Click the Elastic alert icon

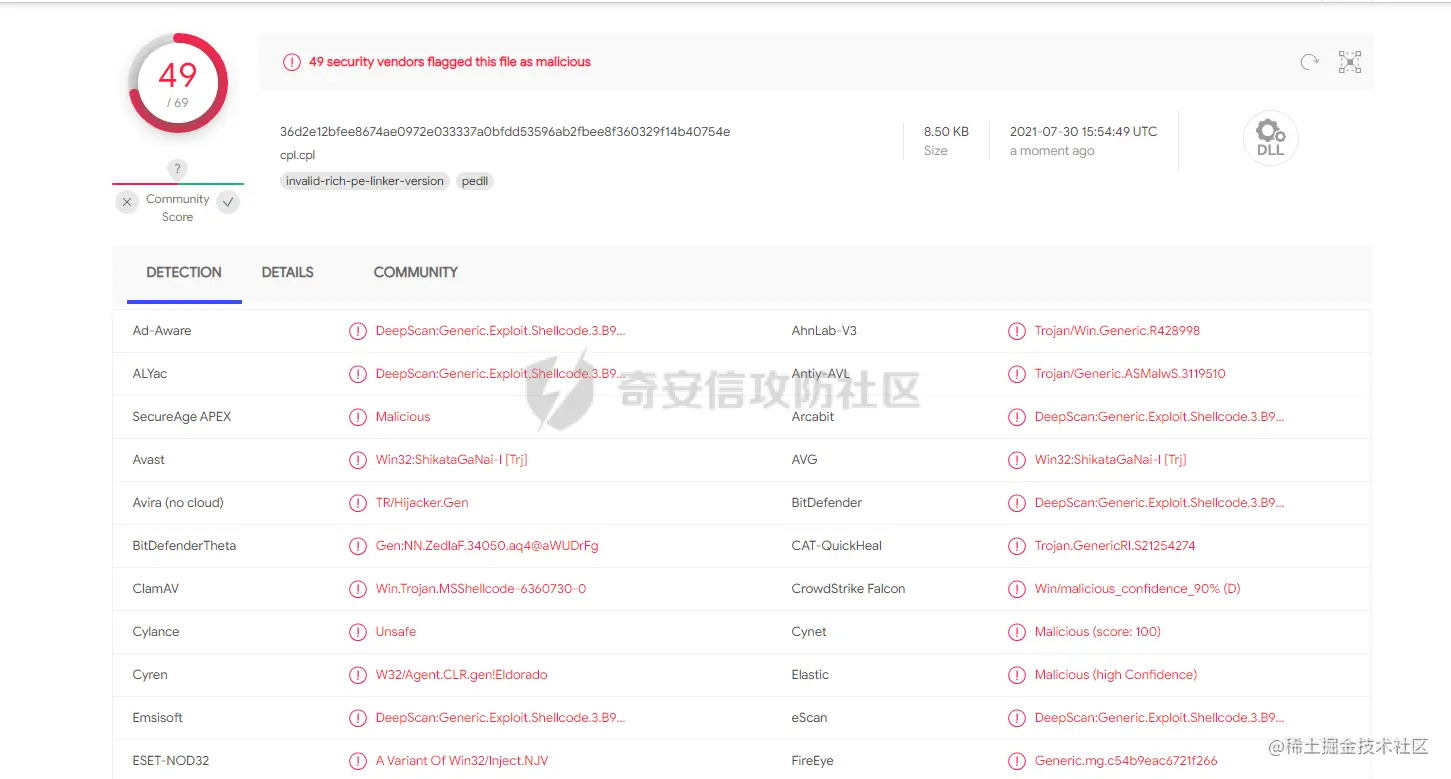tap(1017, 675)
